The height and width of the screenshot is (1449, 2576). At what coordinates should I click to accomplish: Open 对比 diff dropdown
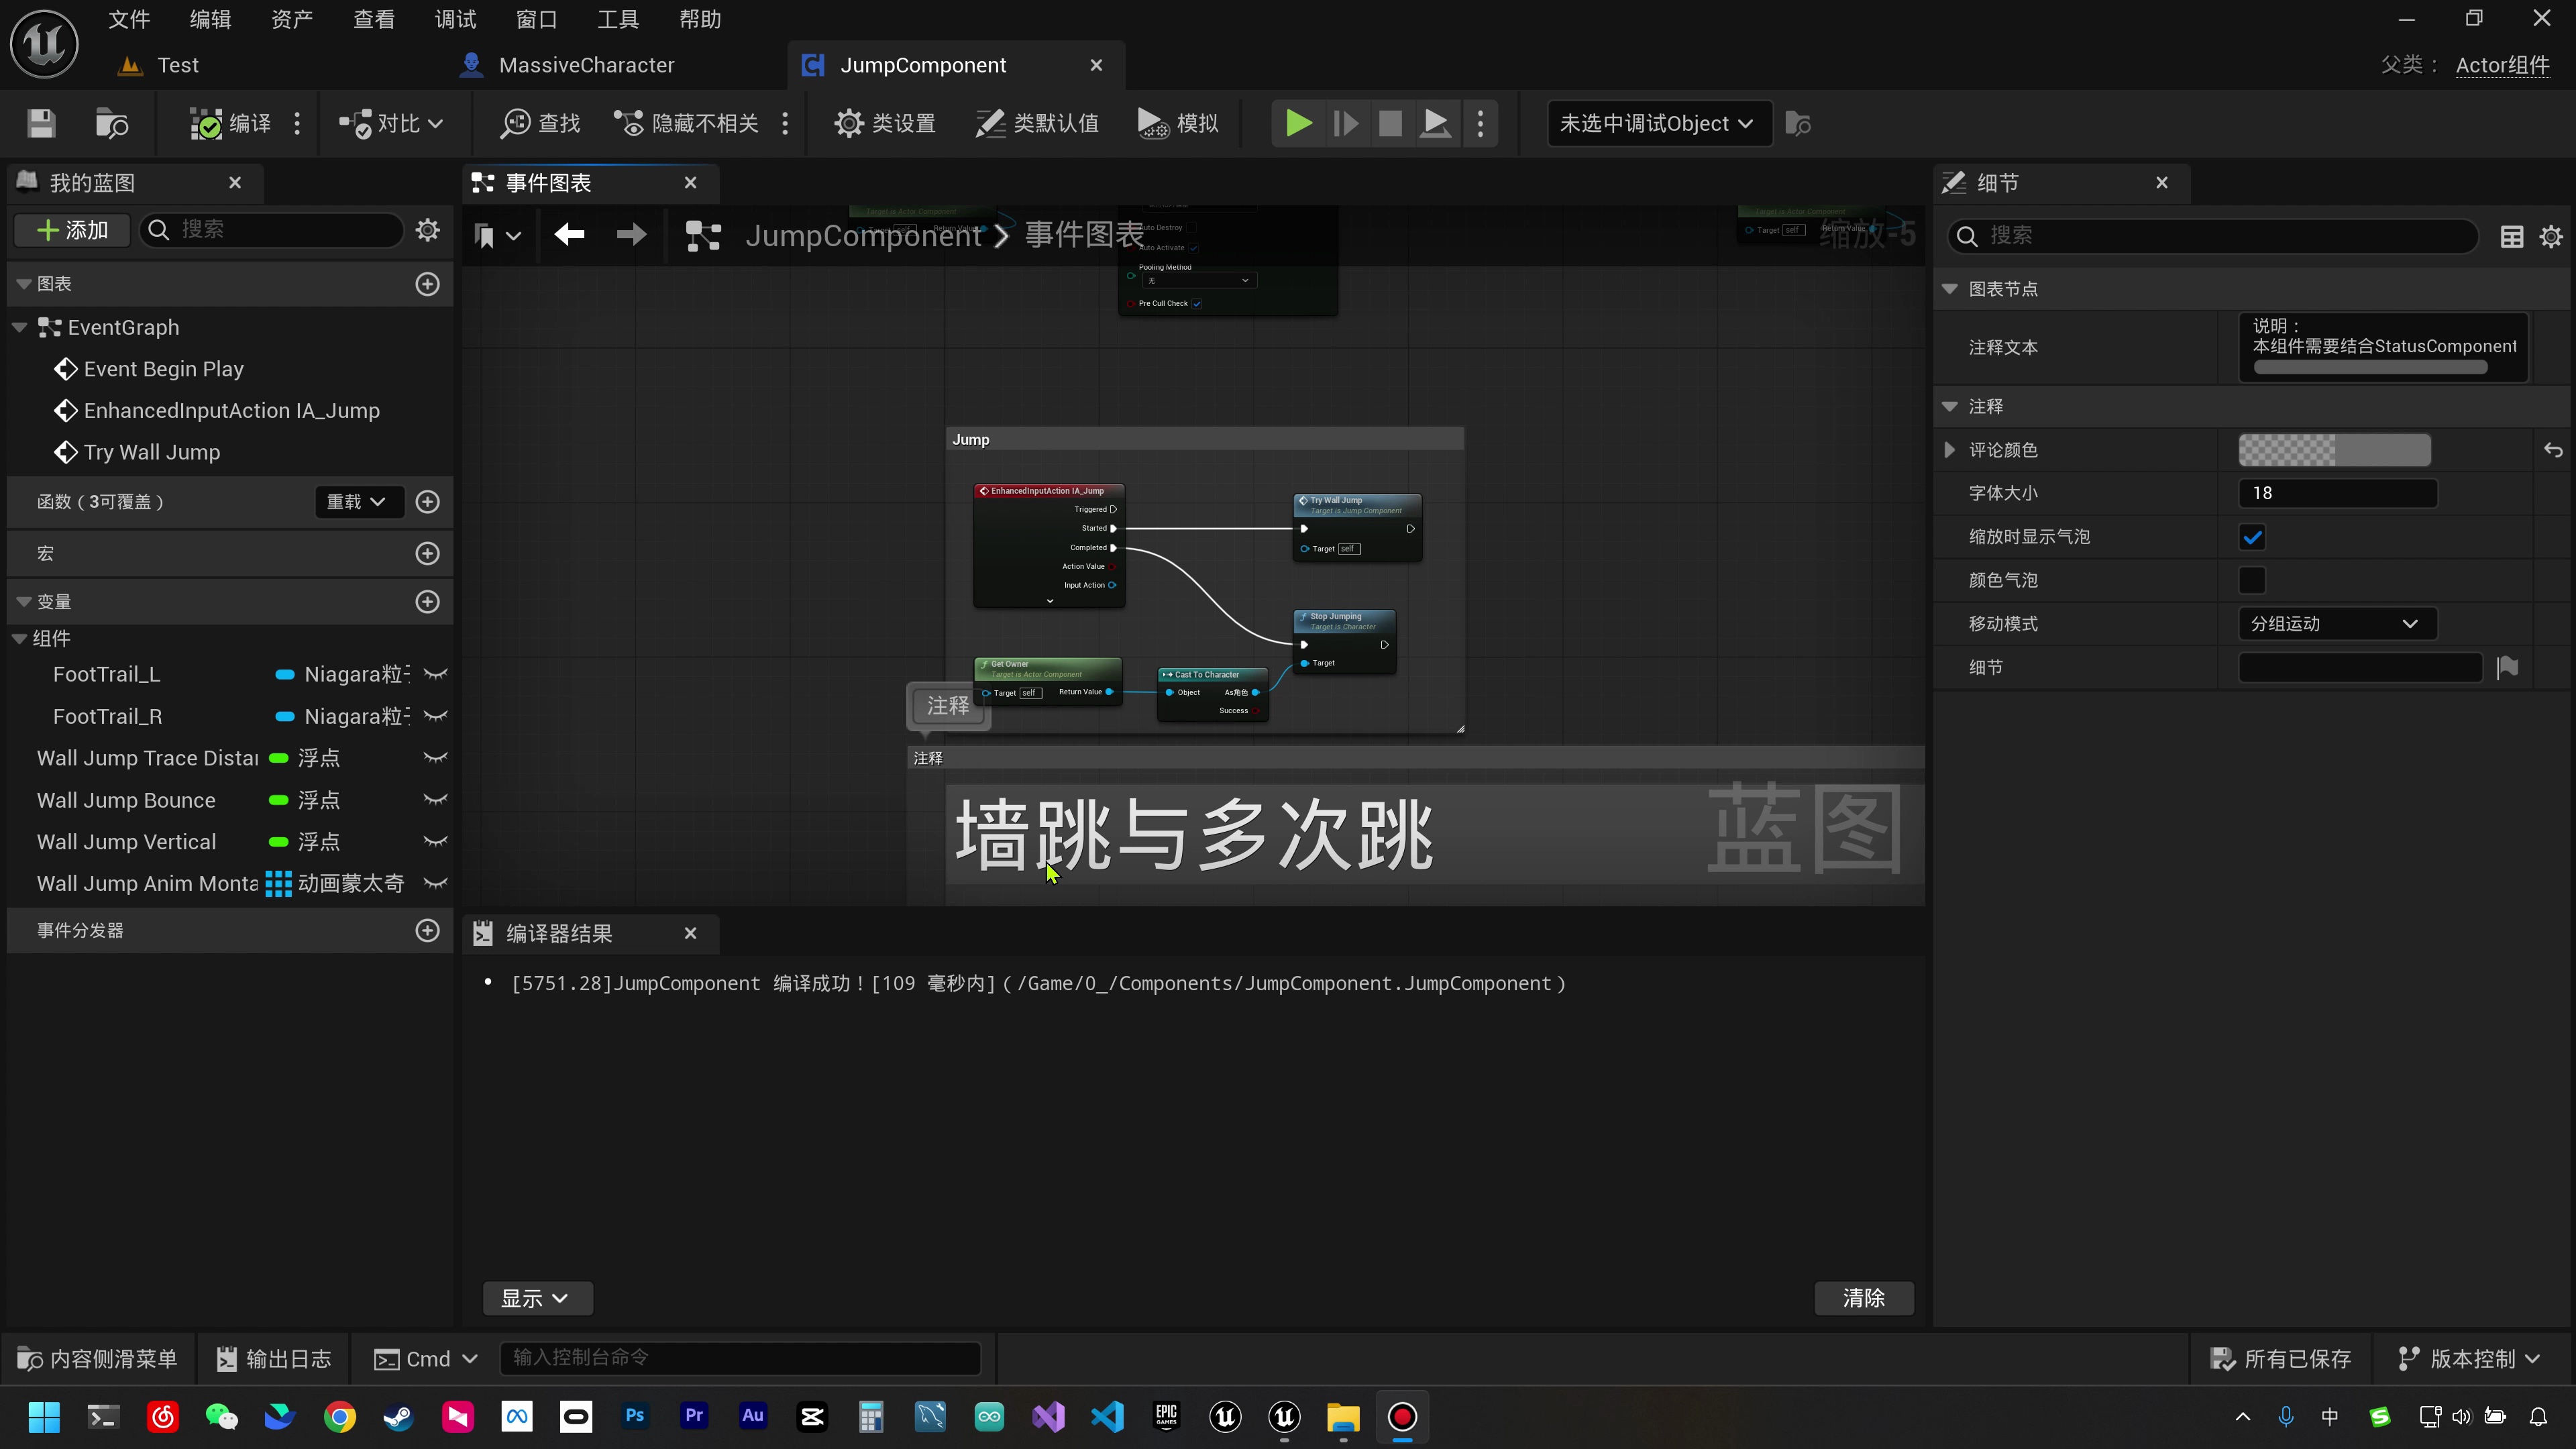pyautogui.click(x=391, y=123)
